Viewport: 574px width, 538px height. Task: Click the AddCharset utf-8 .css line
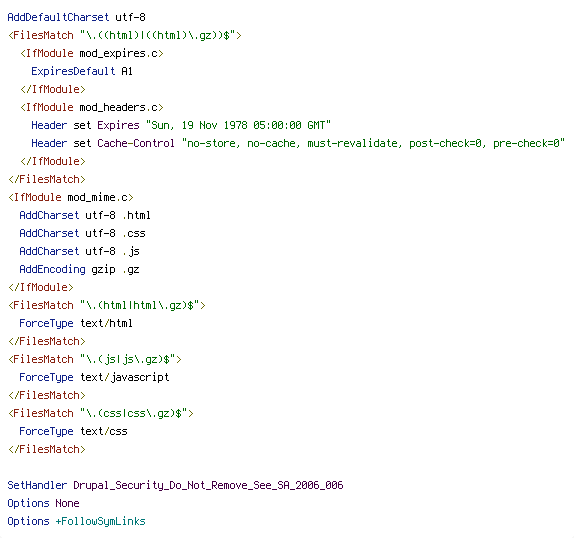tap(82, 233)
